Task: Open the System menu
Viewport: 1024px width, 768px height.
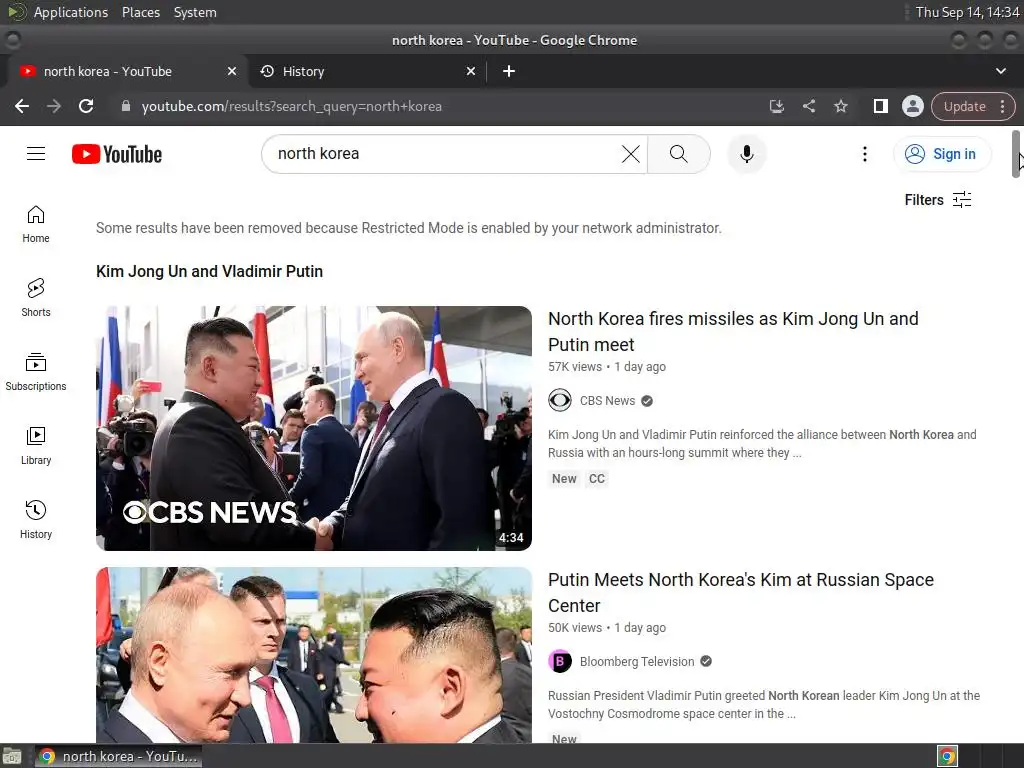Action: 195,12
